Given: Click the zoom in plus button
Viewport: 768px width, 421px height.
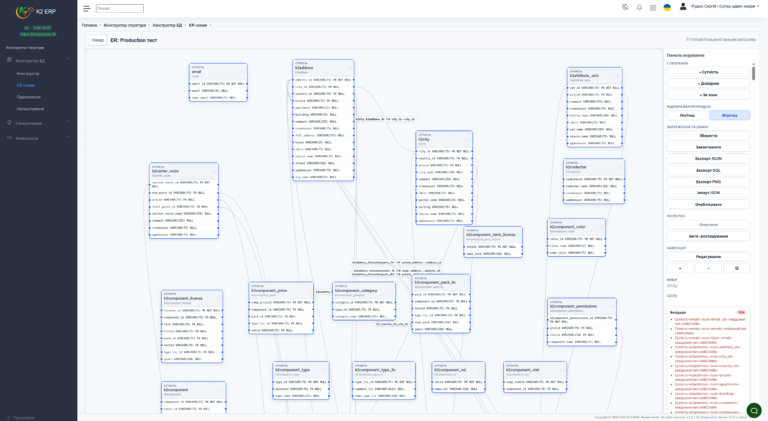Looking at the screenshot, I should coord(680,268).
